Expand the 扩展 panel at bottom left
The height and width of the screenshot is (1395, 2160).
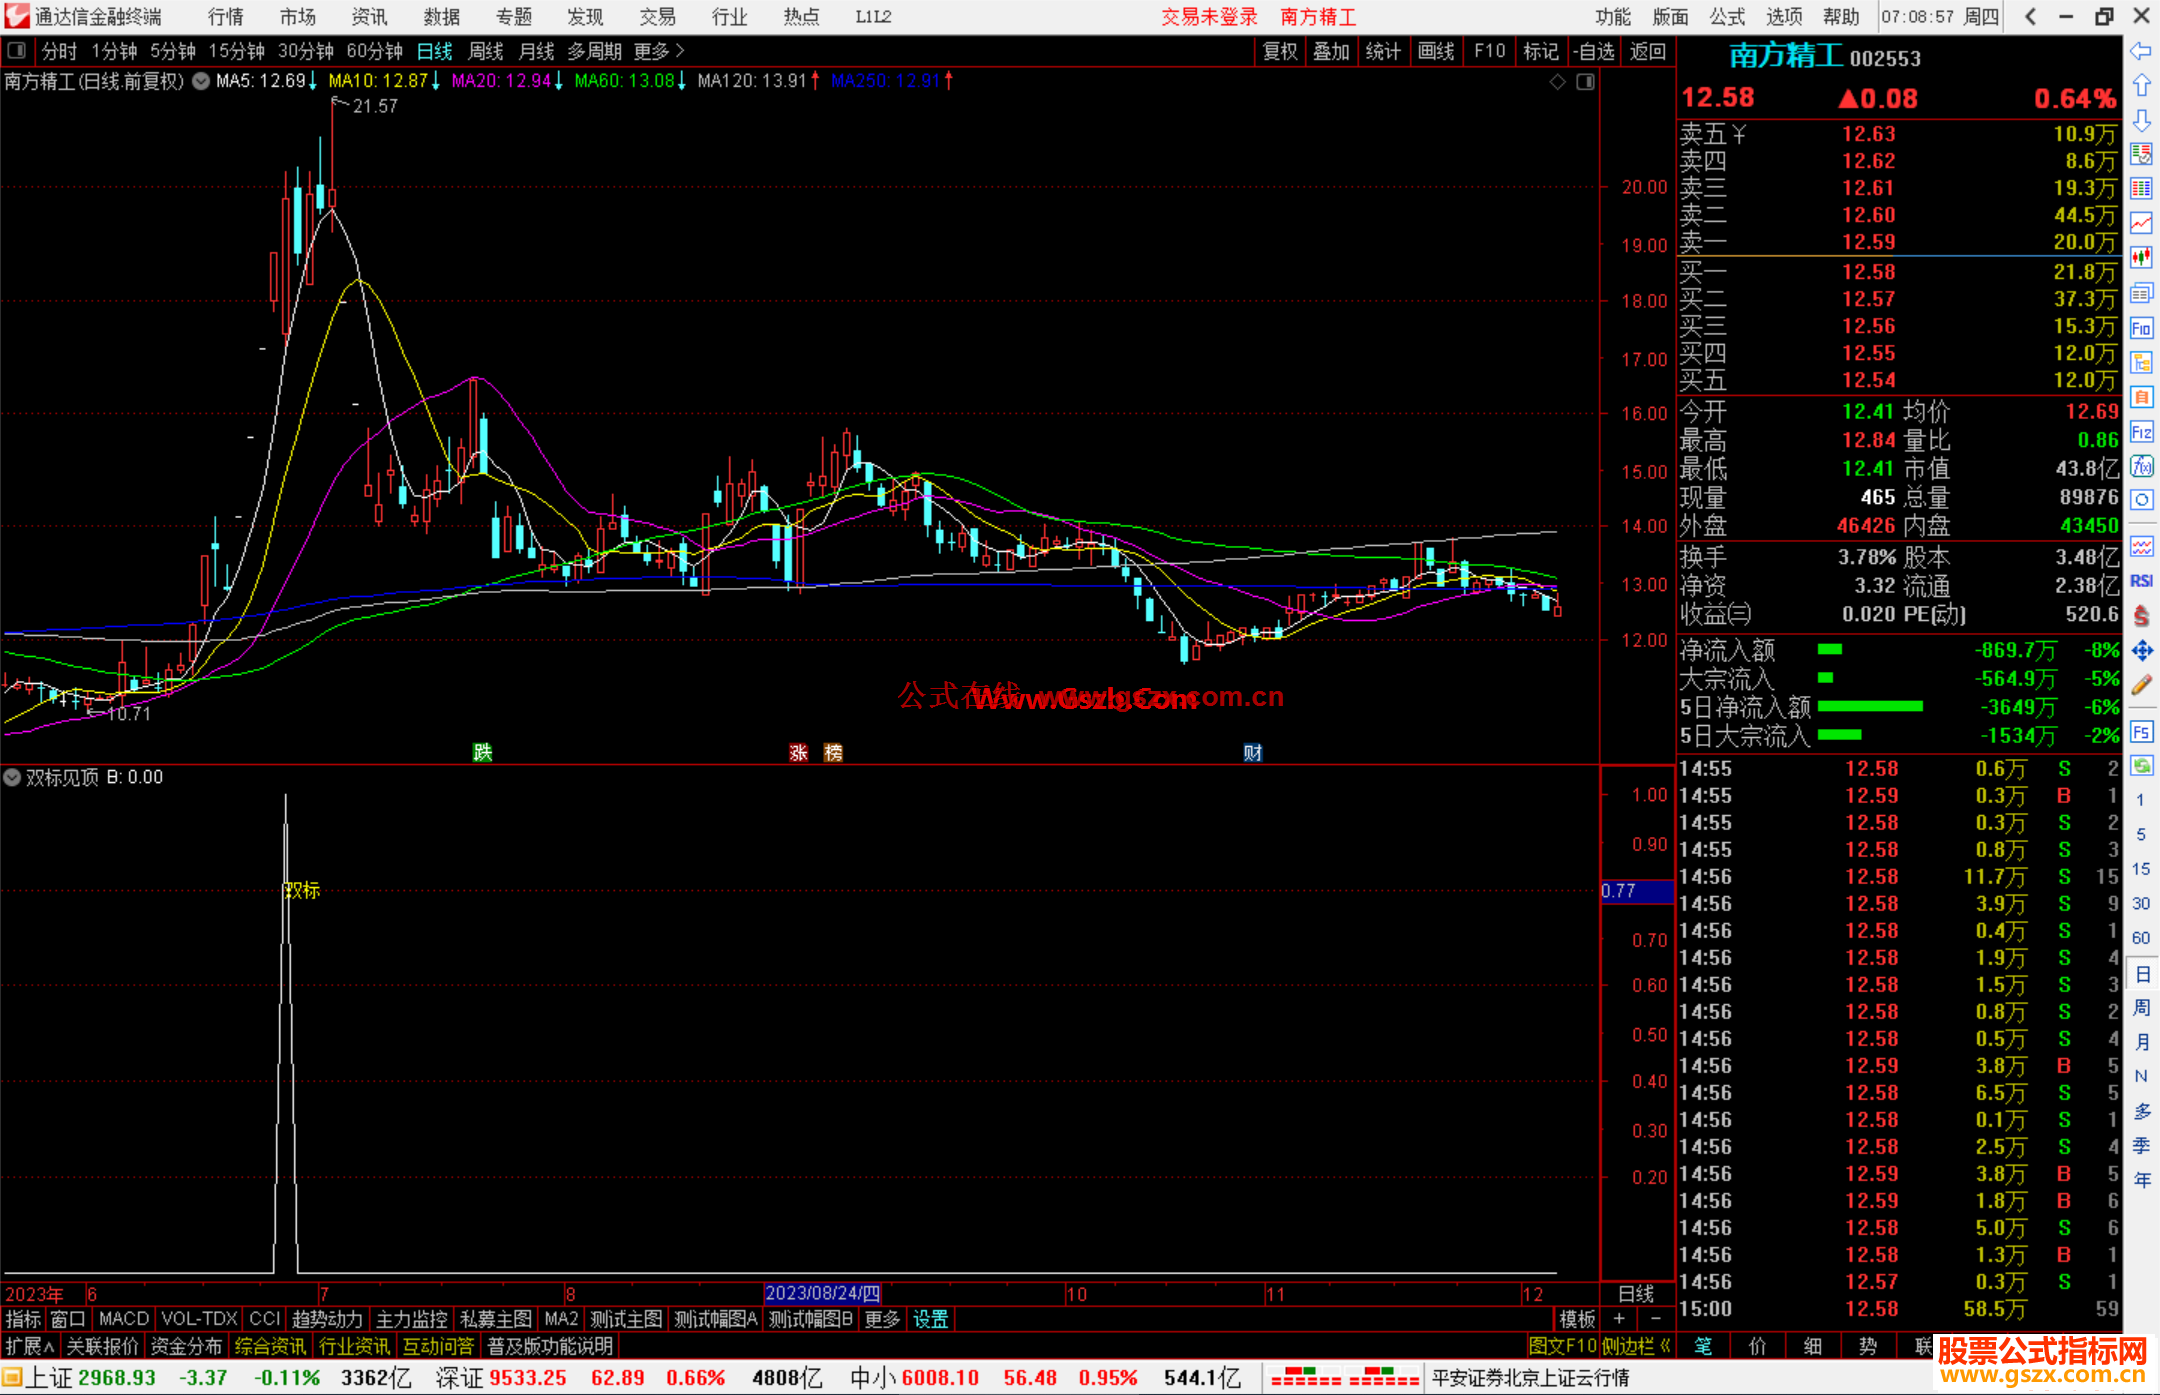pos(29,1346)
